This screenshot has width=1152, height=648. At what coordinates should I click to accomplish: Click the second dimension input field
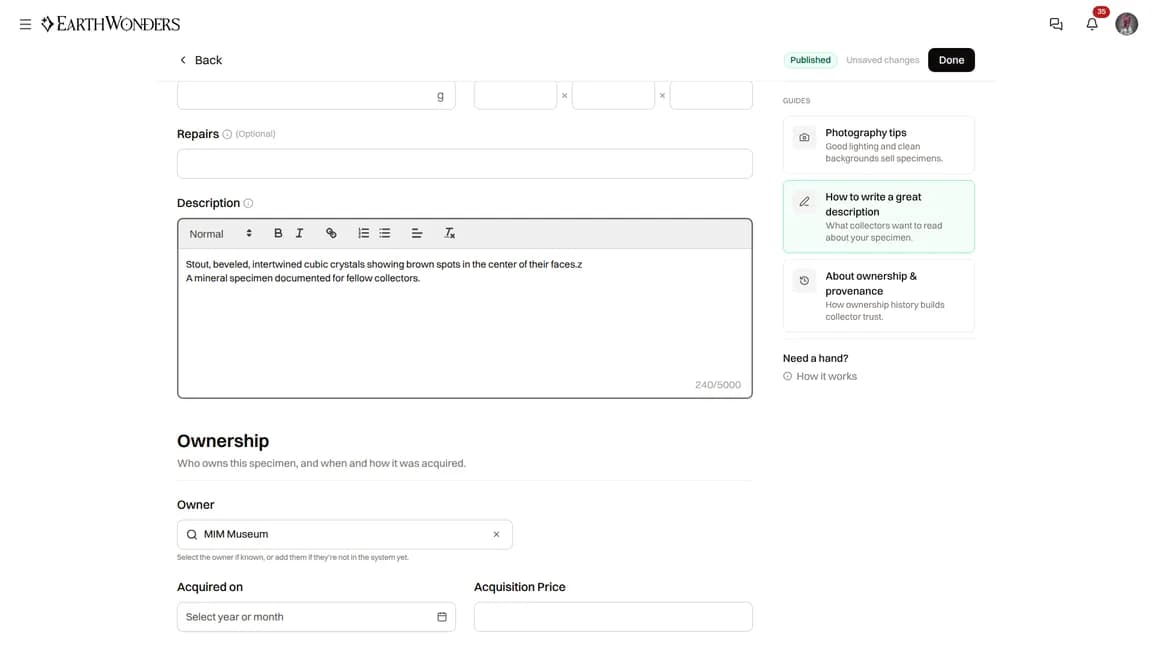(x=613, y=96)
